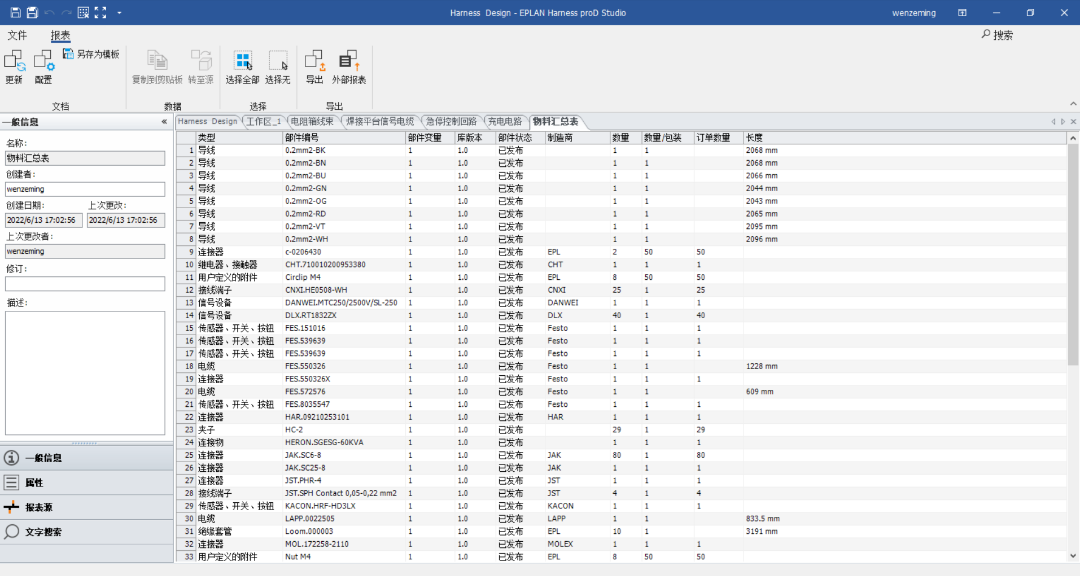Click 转至源 (go to source) icon

[x=200, y=67]
